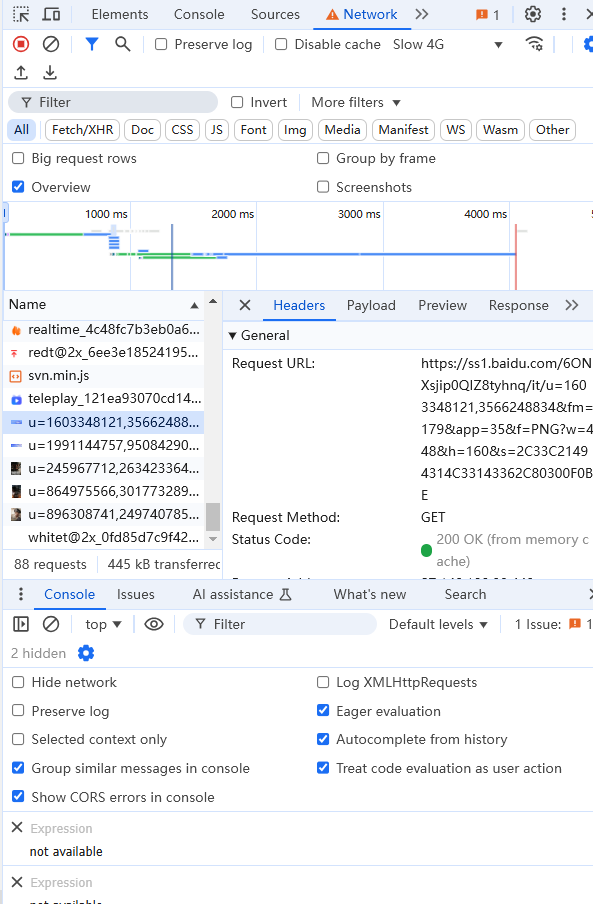The height and width of the screenshot is (904, 593).
Task: Open DevTools settings gear
Action: coord(532,14)
